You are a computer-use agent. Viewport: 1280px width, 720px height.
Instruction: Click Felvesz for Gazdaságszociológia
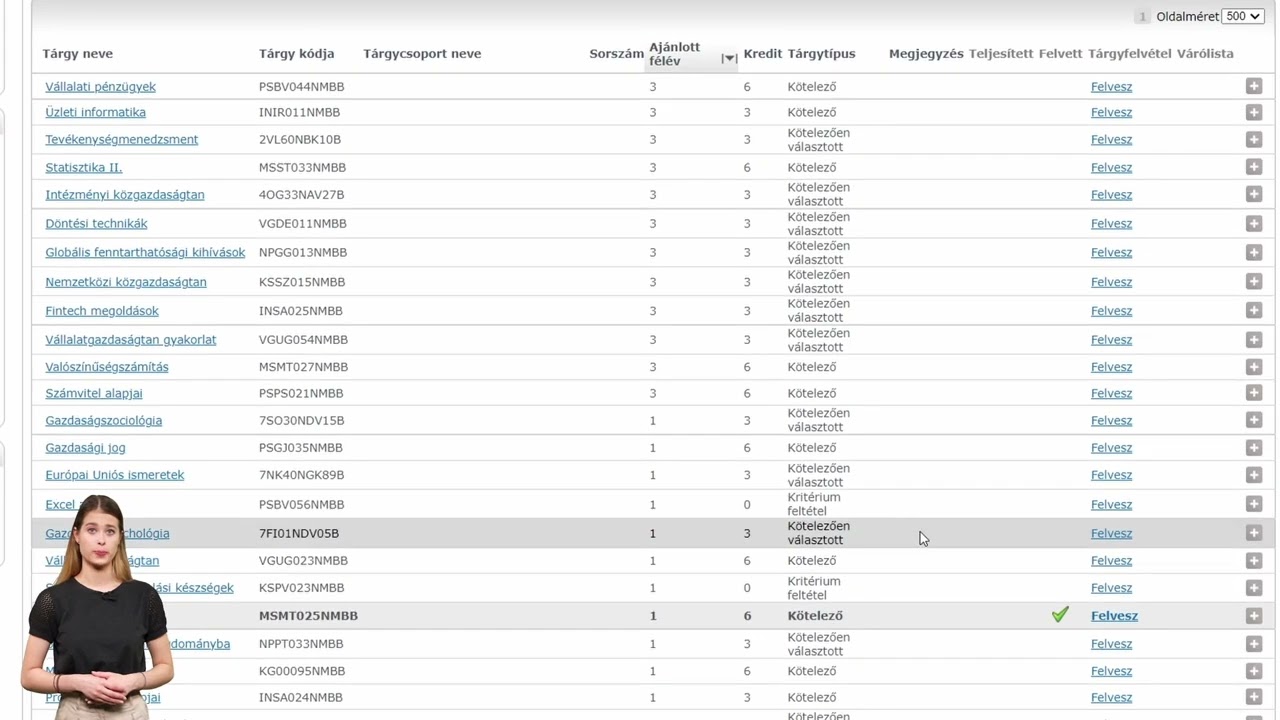[1111, 420]
